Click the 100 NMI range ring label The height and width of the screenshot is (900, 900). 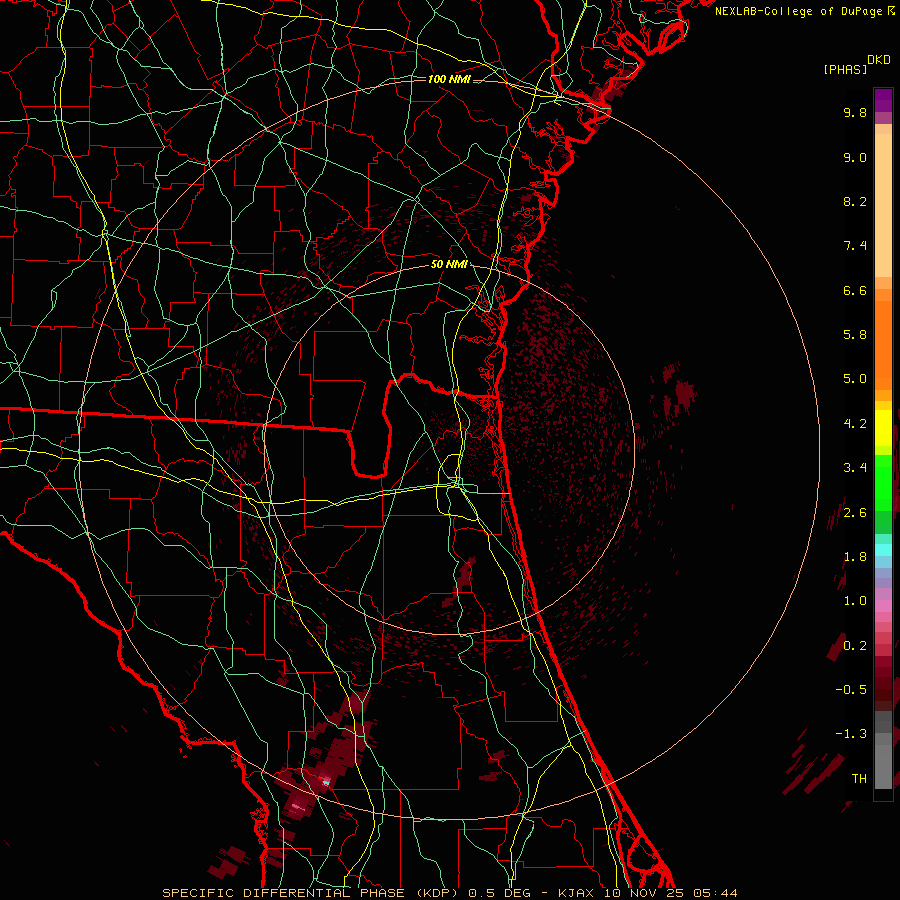coord(449,79)
